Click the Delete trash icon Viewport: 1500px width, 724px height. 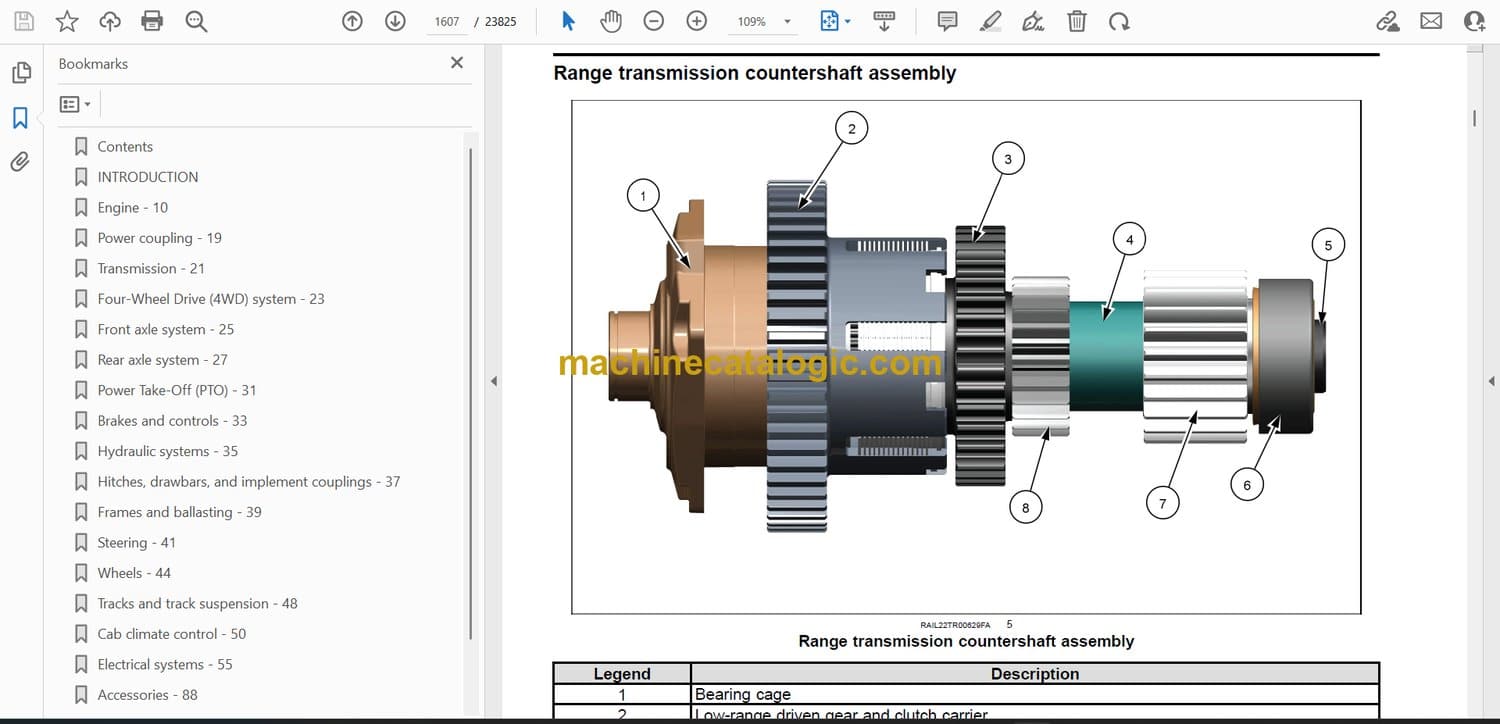click(x=1077, y=21)
